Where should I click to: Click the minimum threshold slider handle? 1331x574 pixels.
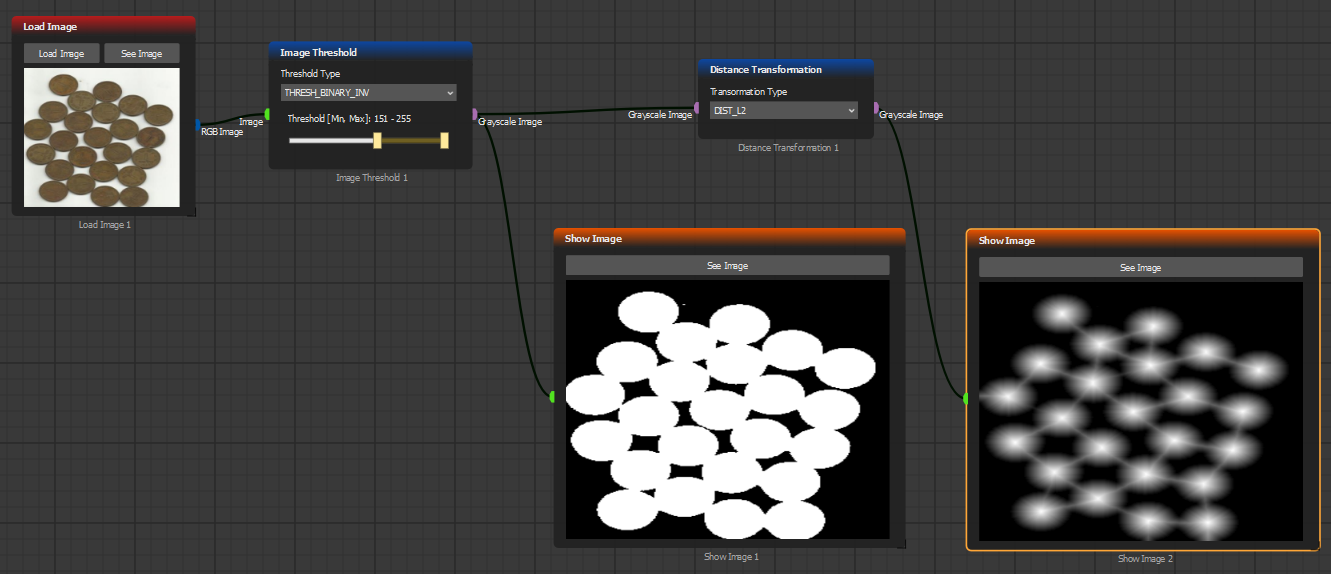[377, 141]
